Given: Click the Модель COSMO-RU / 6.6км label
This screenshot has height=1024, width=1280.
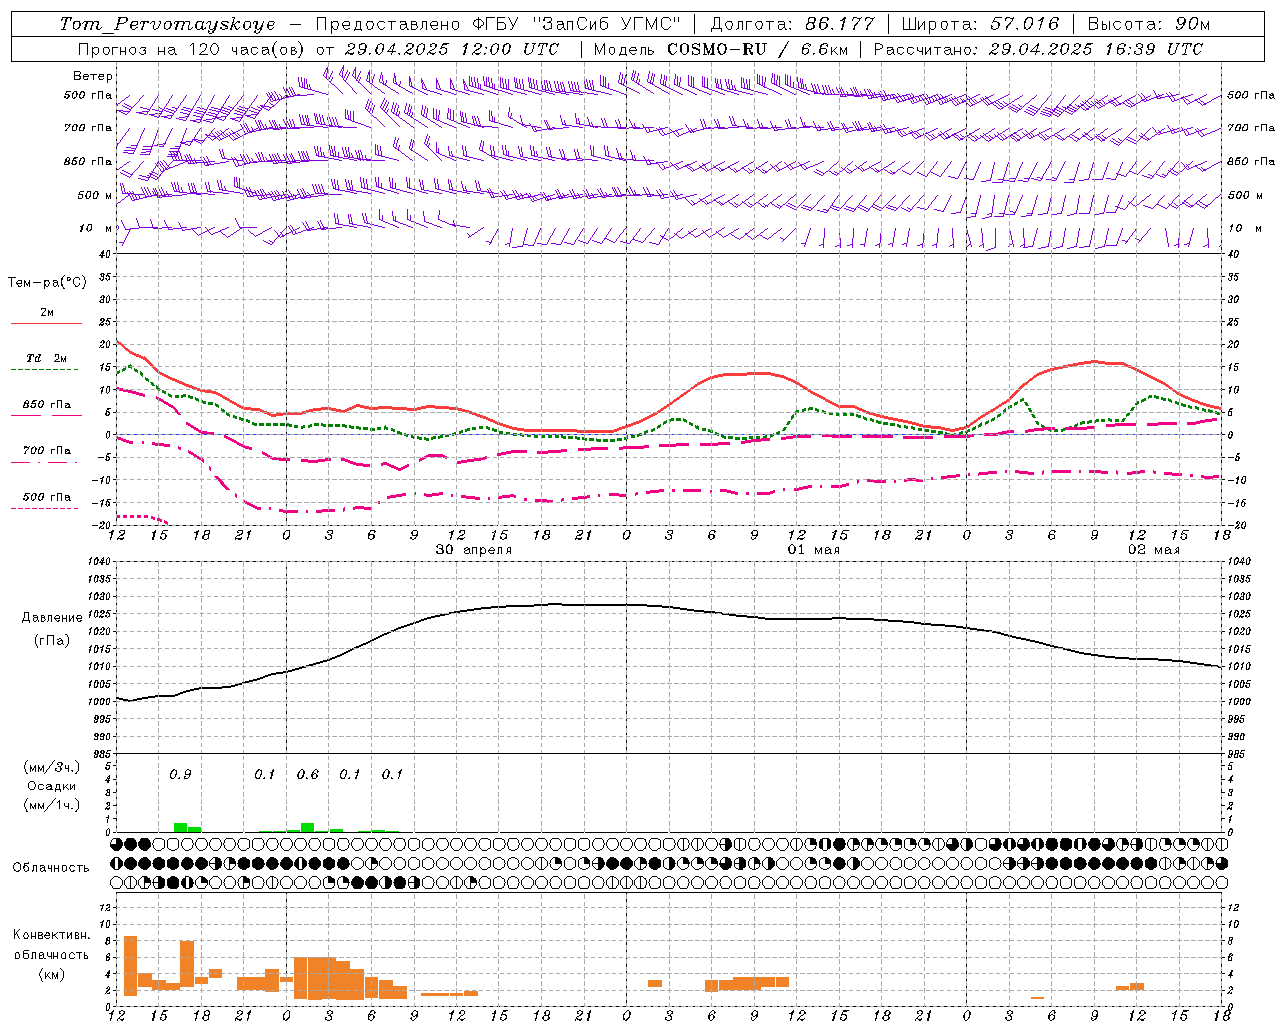Looking at the screenshot, I should click(721, 49).
